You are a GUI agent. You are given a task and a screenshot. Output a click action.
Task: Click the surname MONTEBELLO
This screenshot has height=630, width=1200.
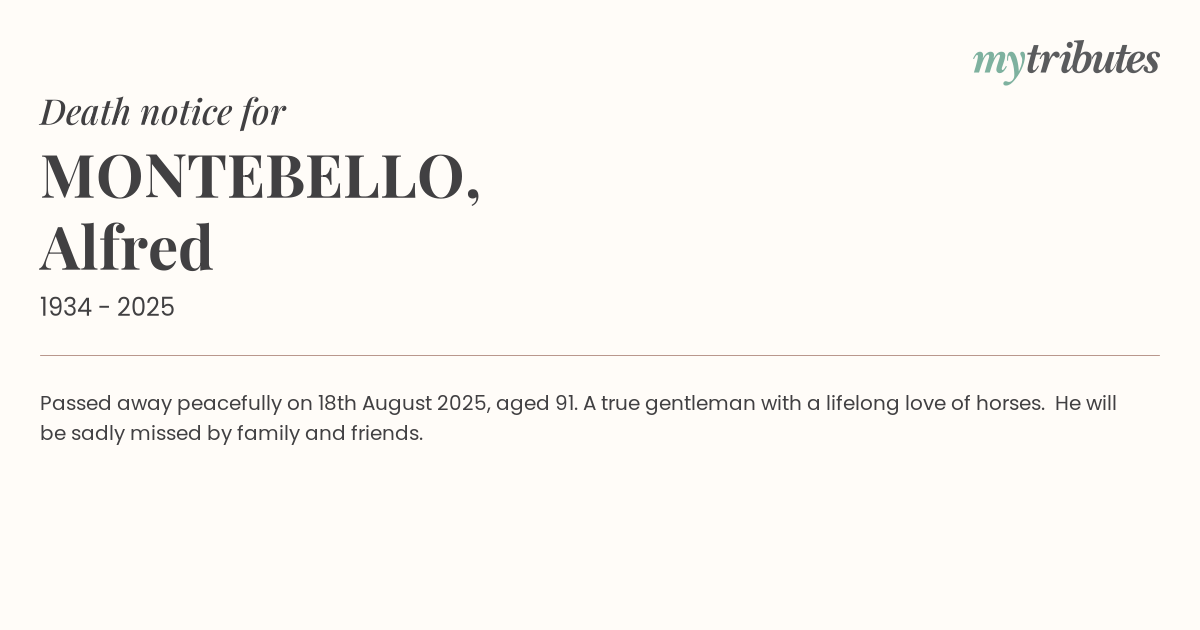pyautogui.click(x=252, y=177)
